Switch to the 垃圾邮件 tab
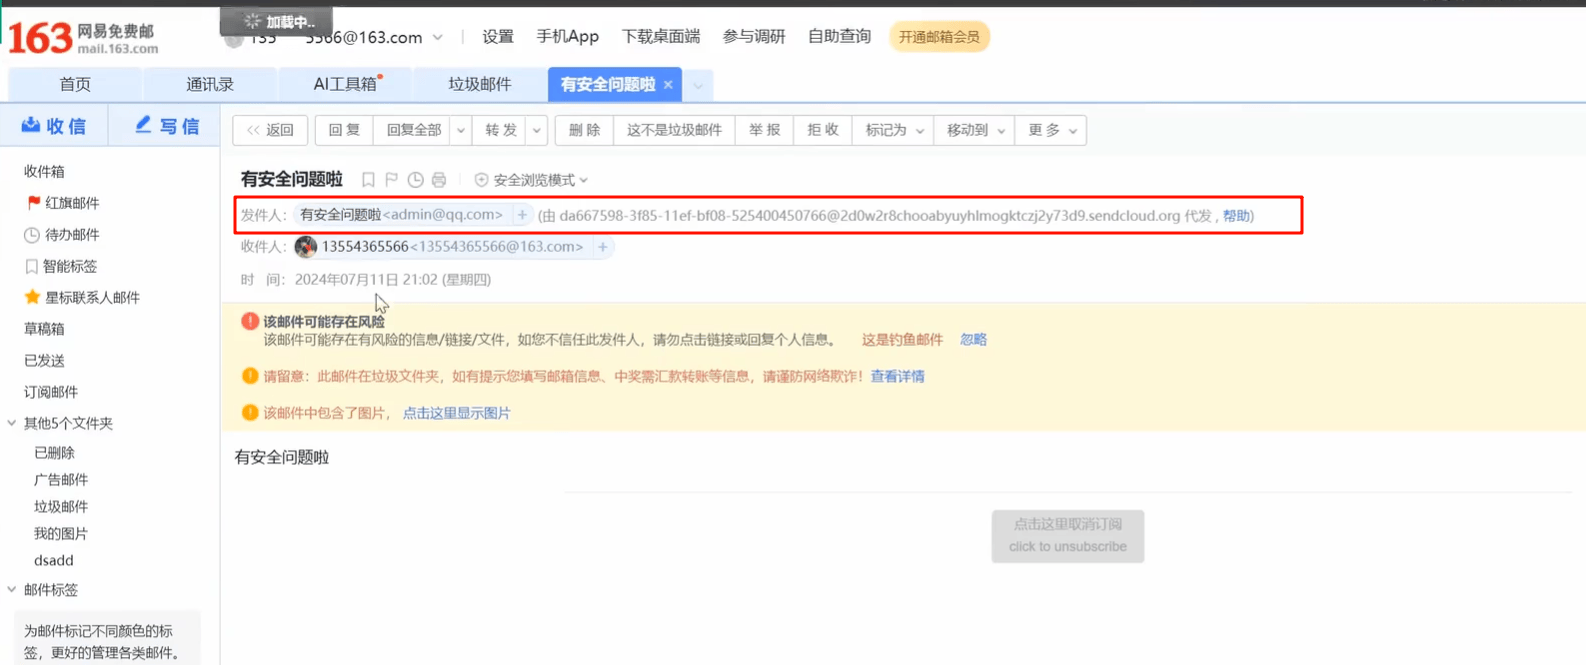The image size is (1586, 665). (x=480, y=85)
